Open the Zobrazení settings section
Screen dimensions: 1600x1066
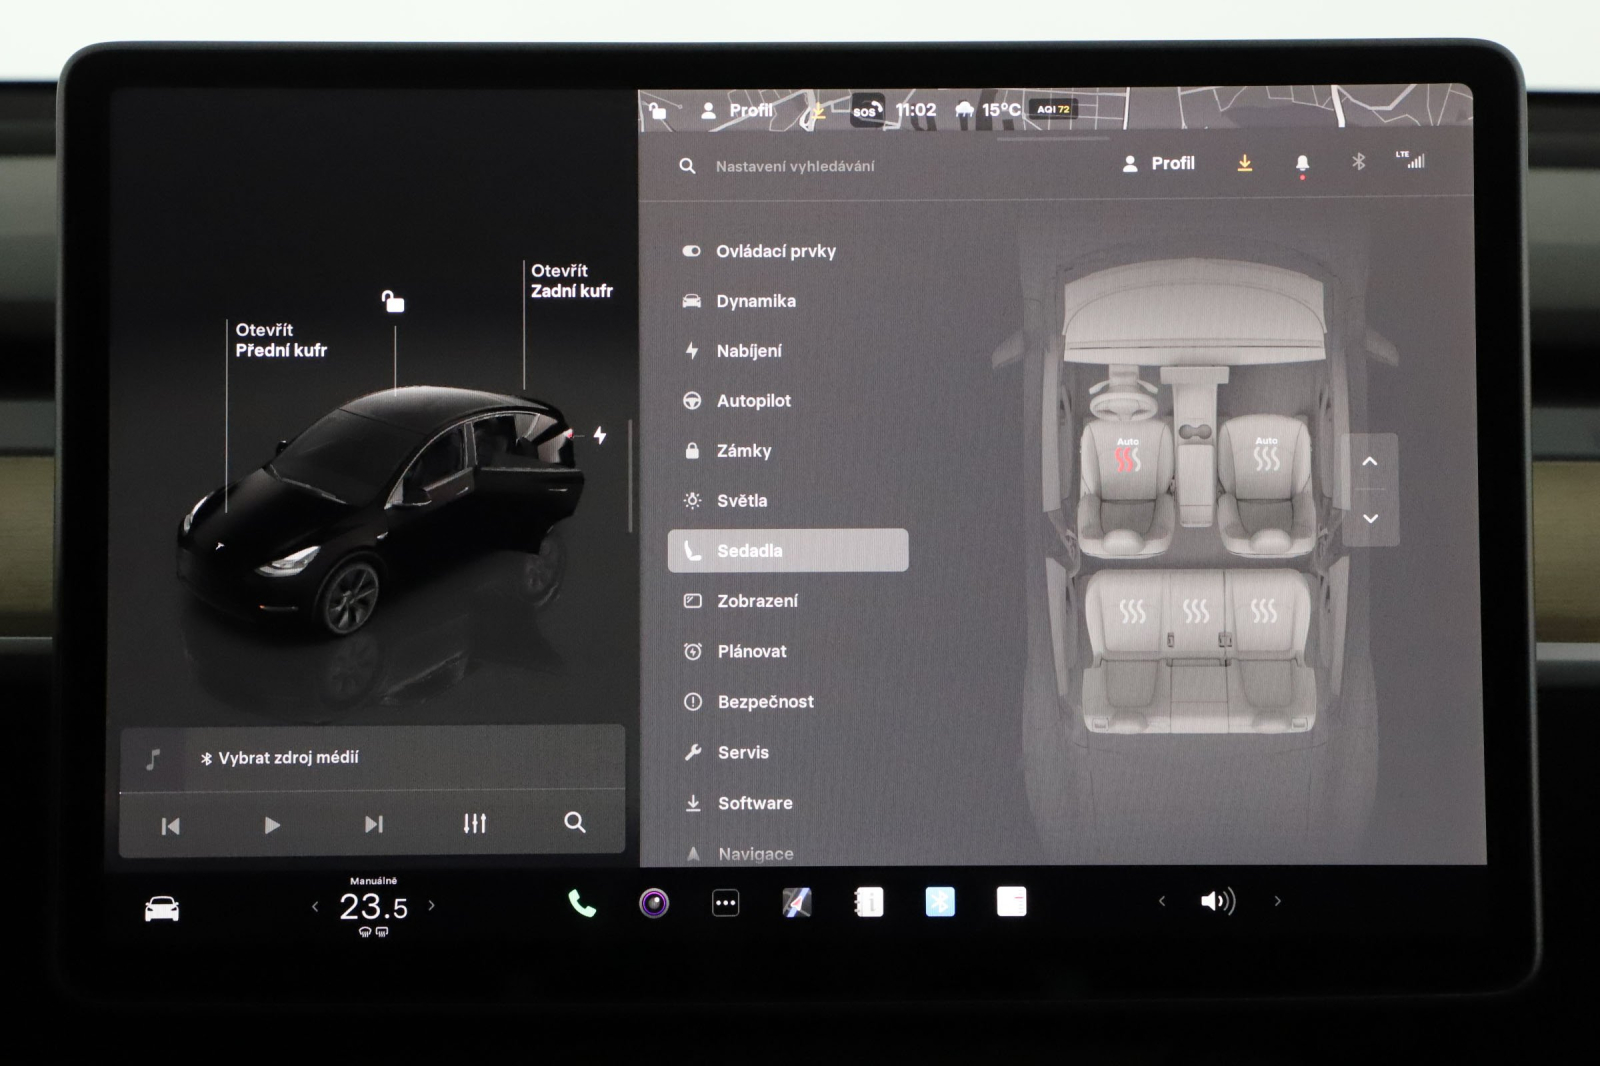757,600
